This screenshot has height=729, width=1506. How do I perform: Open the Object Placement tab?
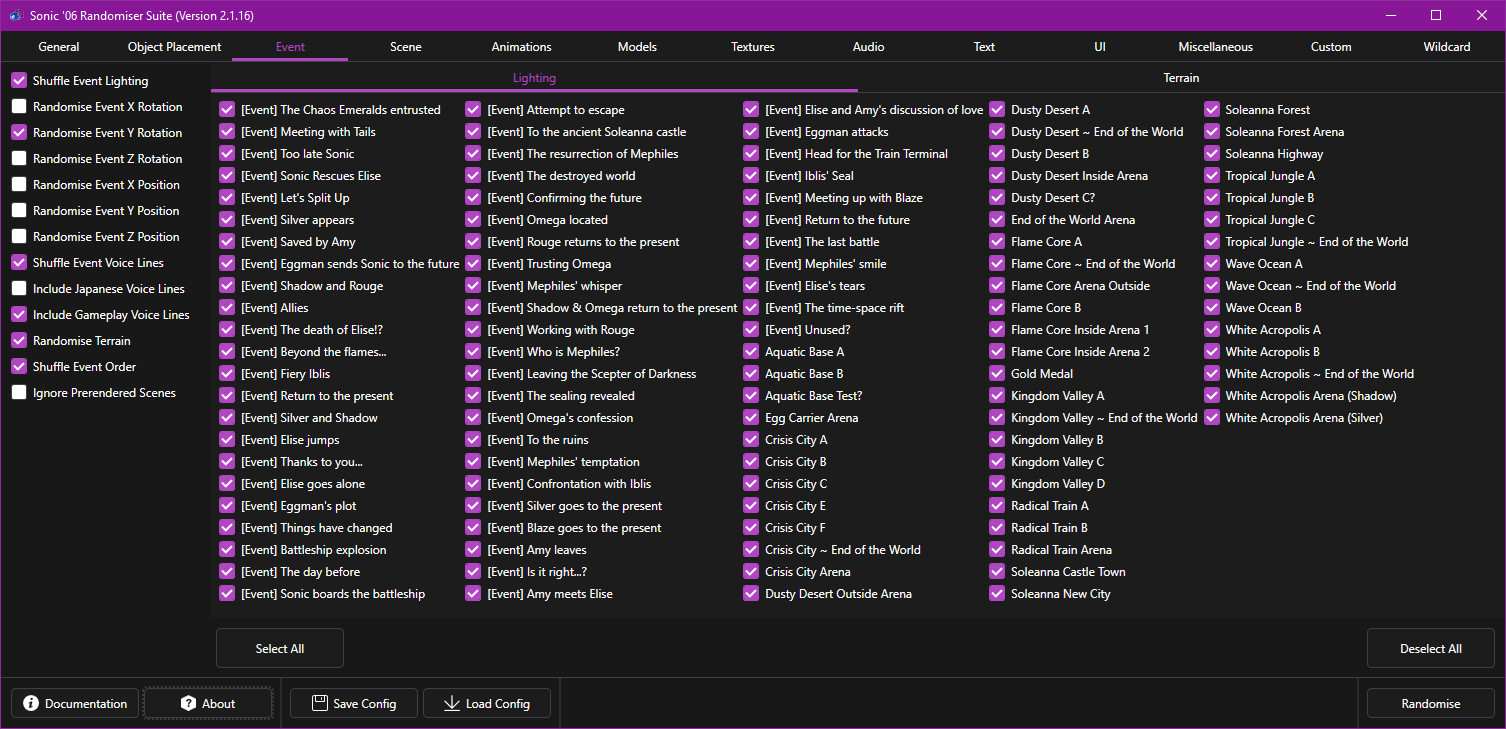pyautogui.click(x=174, y=47)
